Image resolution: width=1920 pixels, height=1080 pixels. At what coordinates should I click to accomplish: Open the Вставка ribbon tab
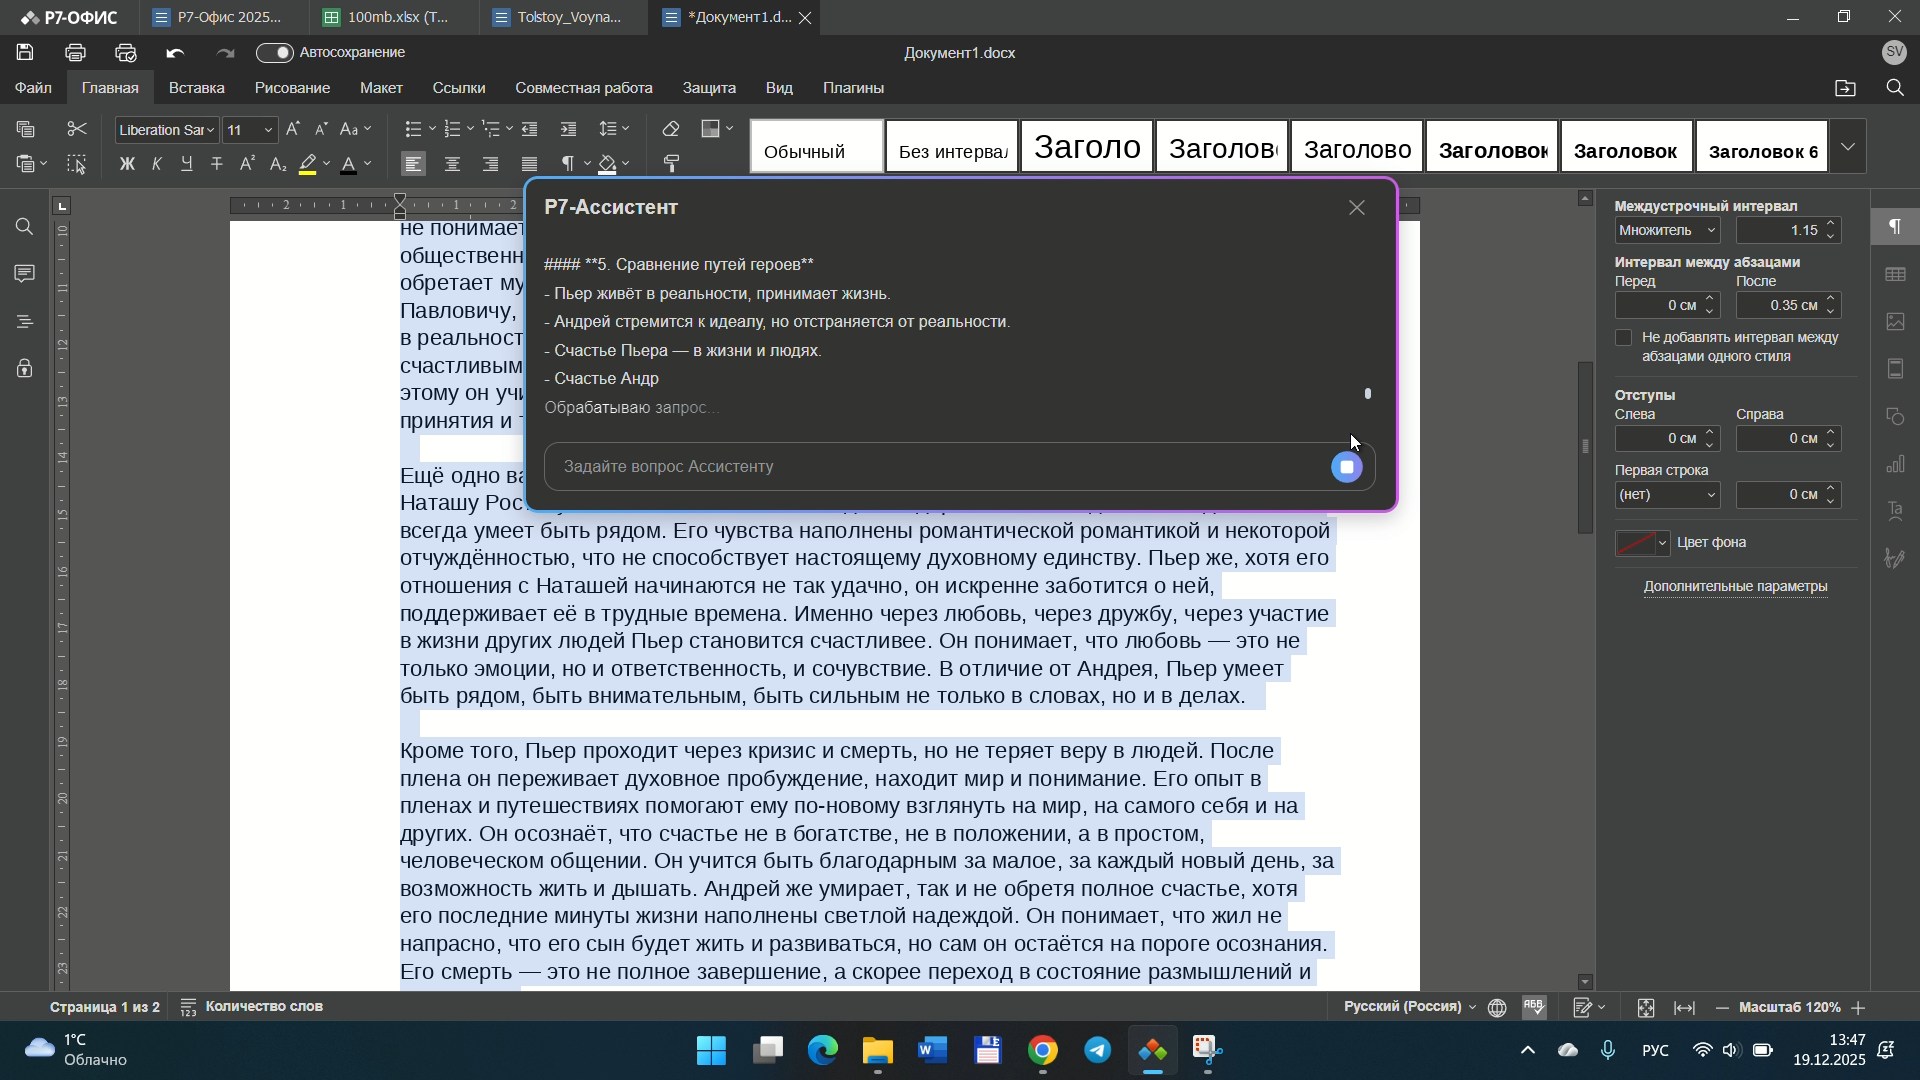[x=196, y=89]
